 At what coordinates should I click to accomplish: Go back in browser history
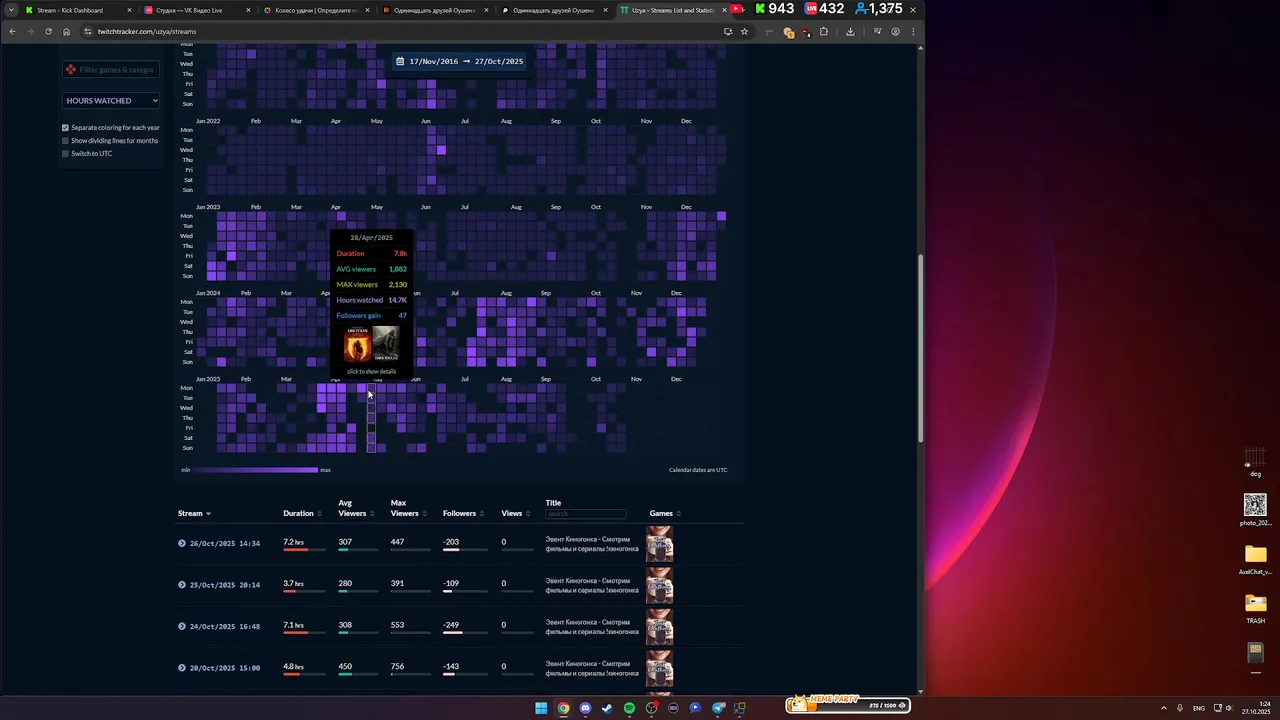[12, 31]
